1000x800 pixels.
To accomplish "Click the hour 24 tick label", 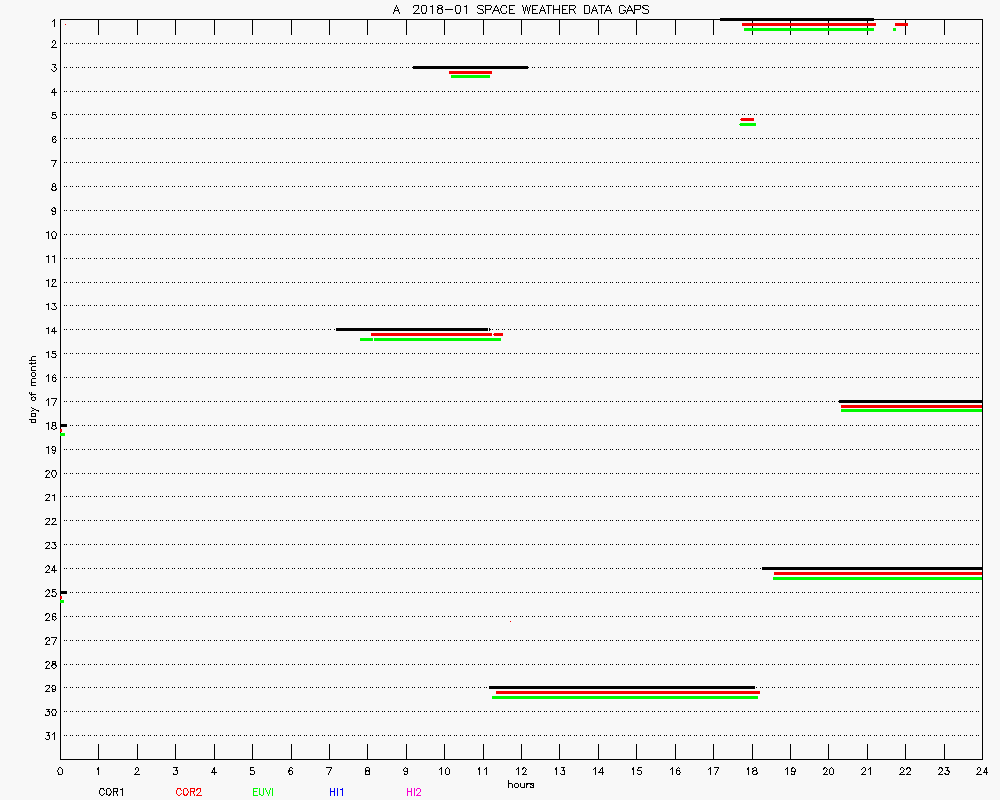I will click(x=982, y=771).
